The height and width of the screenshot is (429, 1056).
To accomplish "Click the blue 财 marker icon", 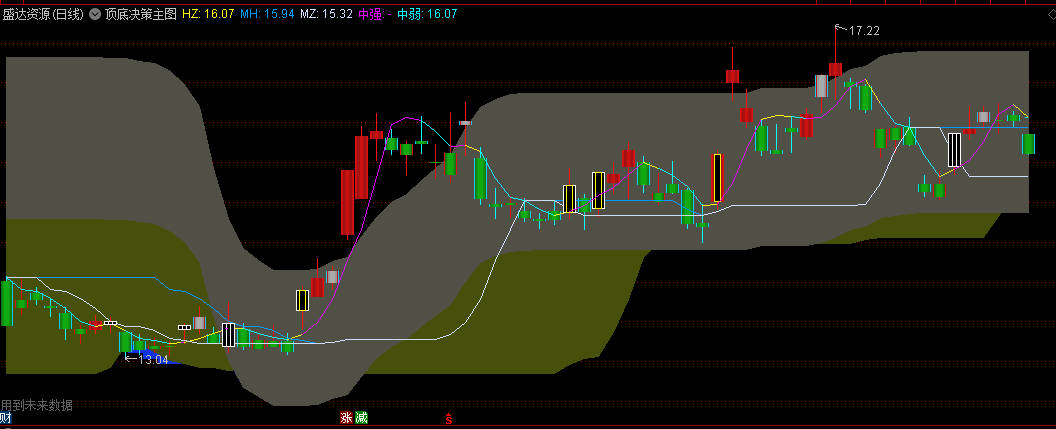I will pos(6,418).
